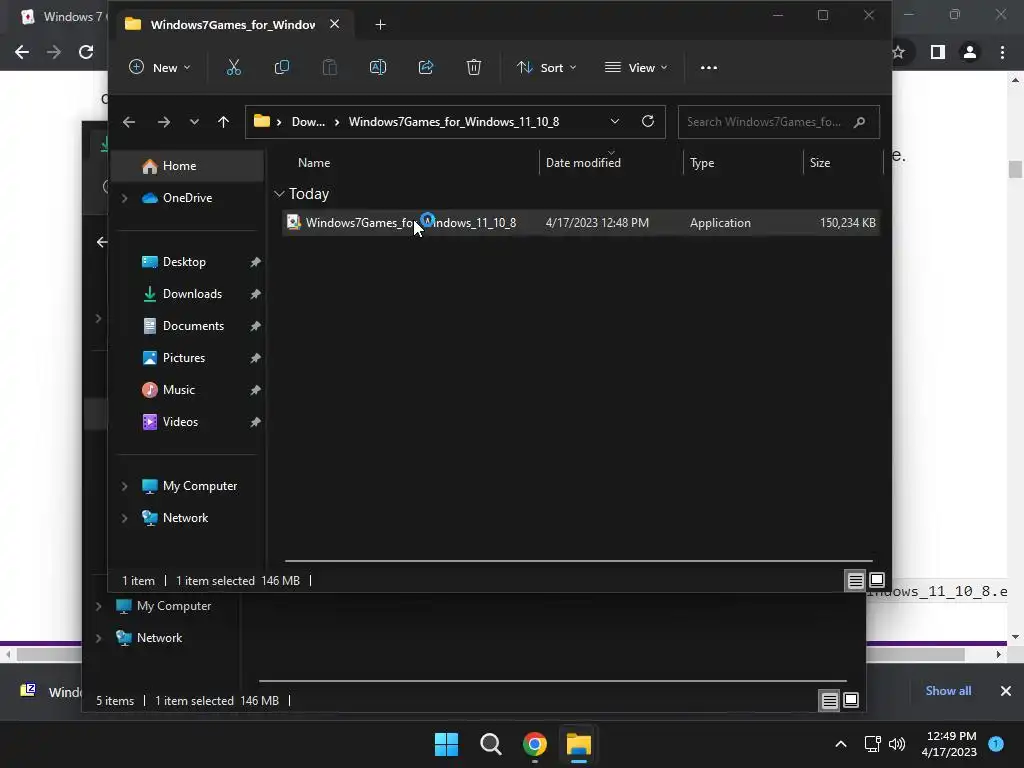Click Chrome page horizontal scrollbar
Image resolution: width=1024 pixels, height=768 pixels.
490,654
